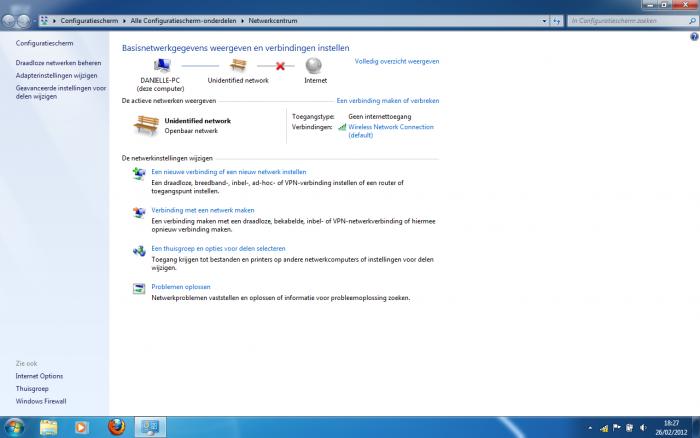
Task: Click the troubleshoot problems icon
Action: (139, 288)
